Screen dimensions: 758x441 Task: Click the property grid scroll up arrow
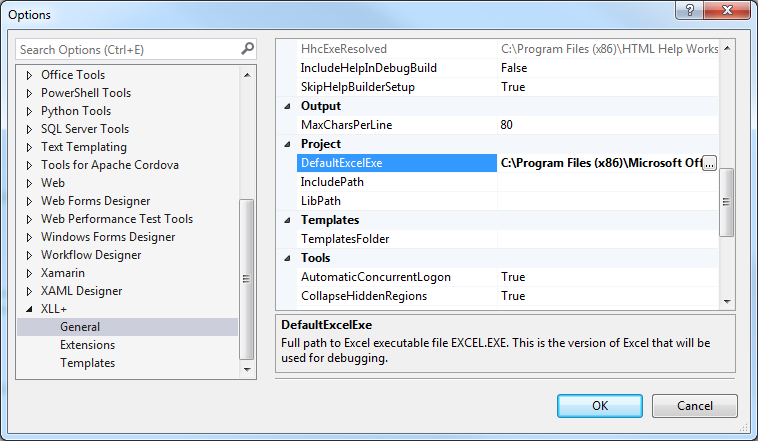click(x=727, y=48)
